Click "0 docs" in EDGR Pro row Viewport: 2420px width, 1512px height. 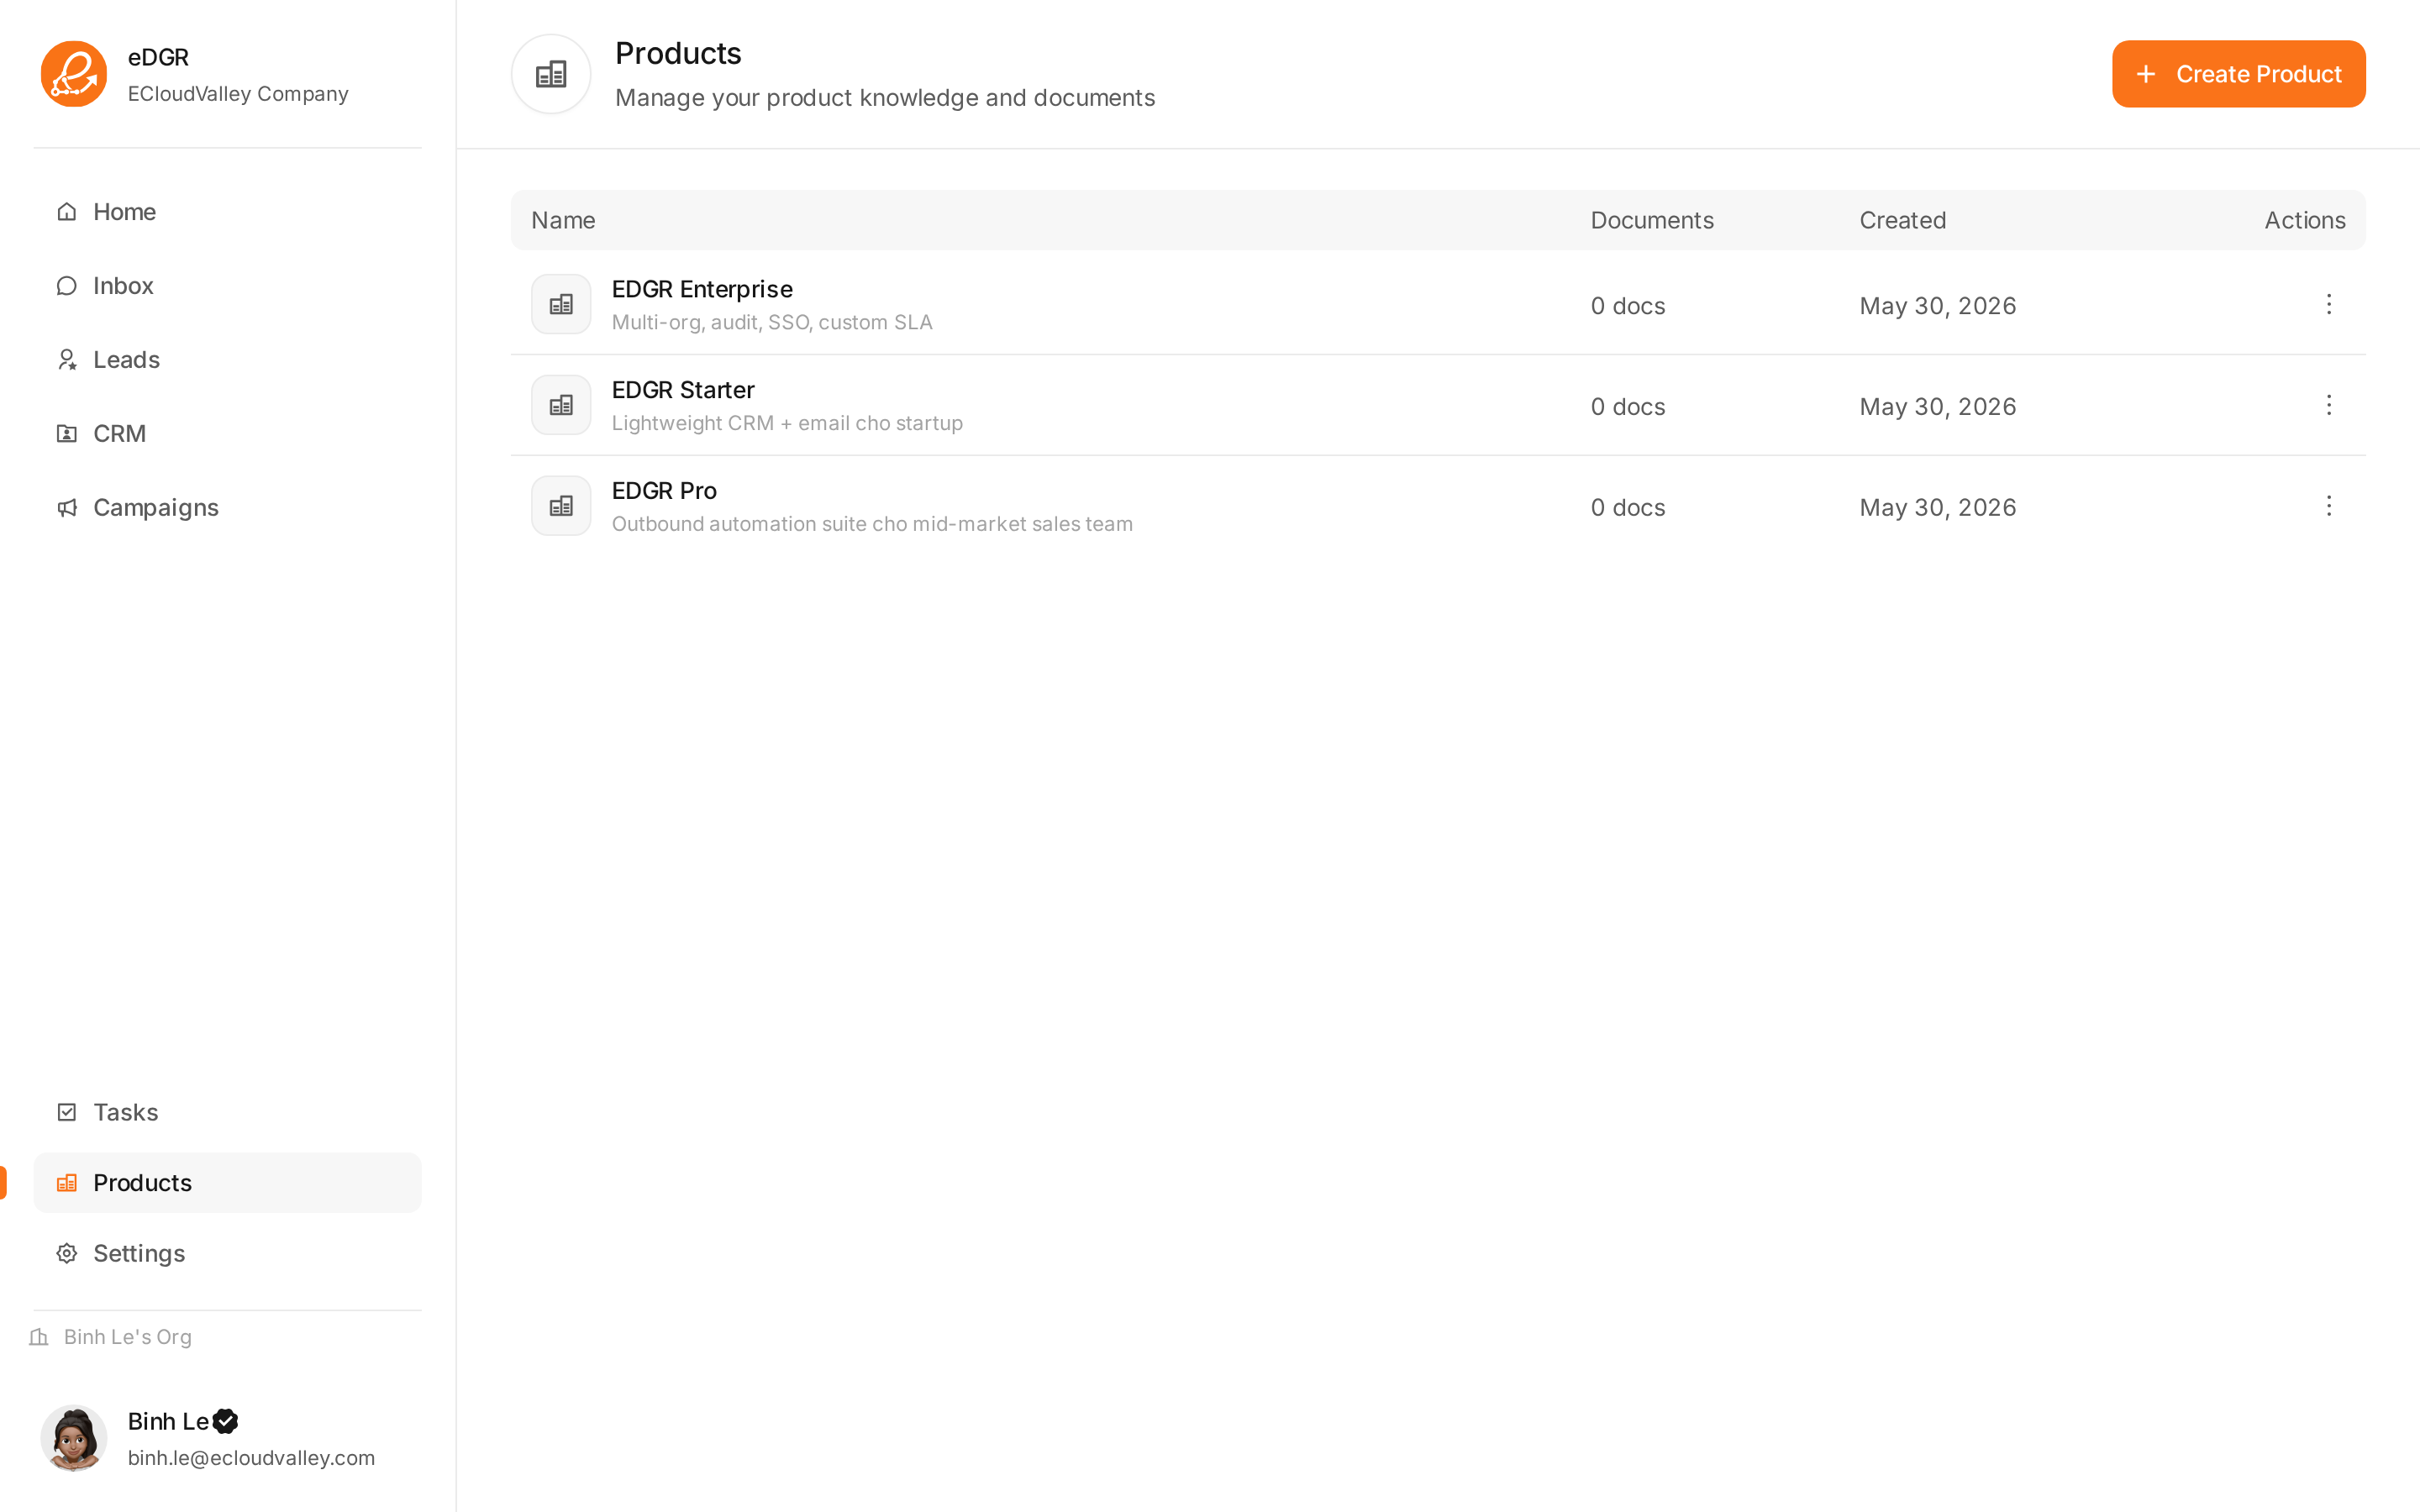[1628, 508]
